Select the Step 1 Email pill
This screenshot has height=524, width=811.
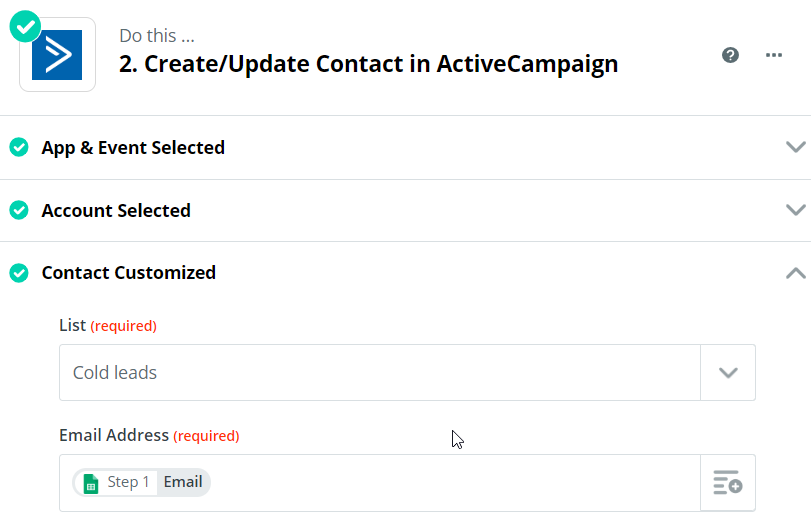(x=142, y=483)
